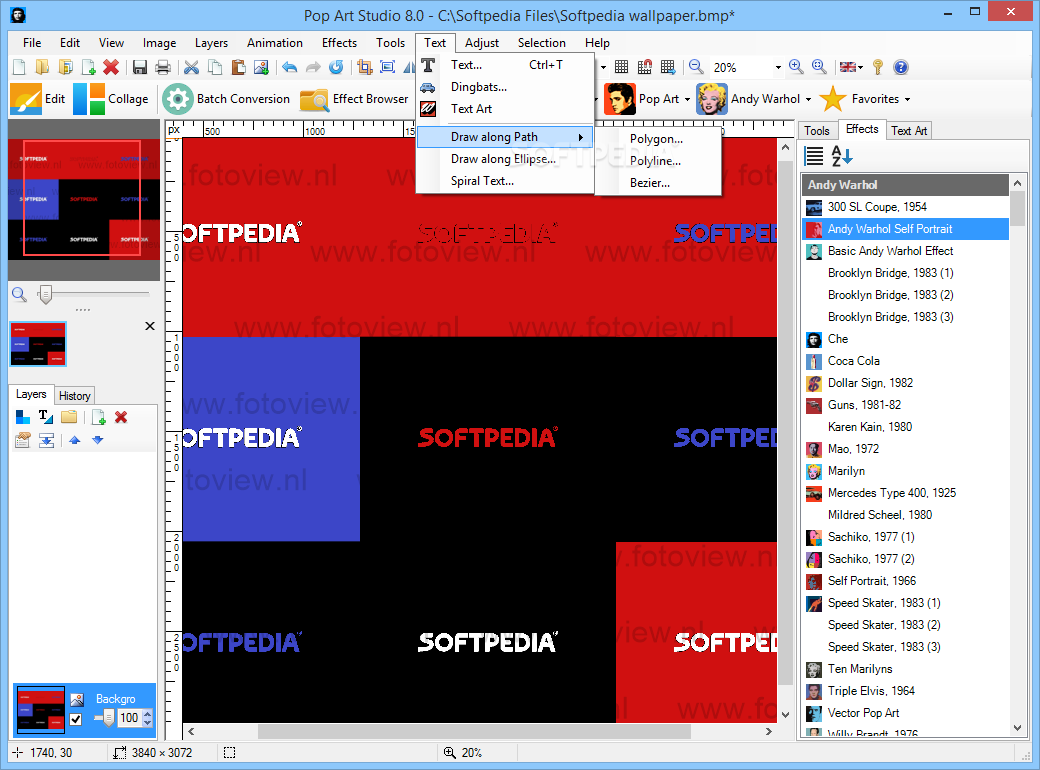
Task: Expand the Andy Warhol dropdown
Action: pyautogui.click(x=809, y=99)
